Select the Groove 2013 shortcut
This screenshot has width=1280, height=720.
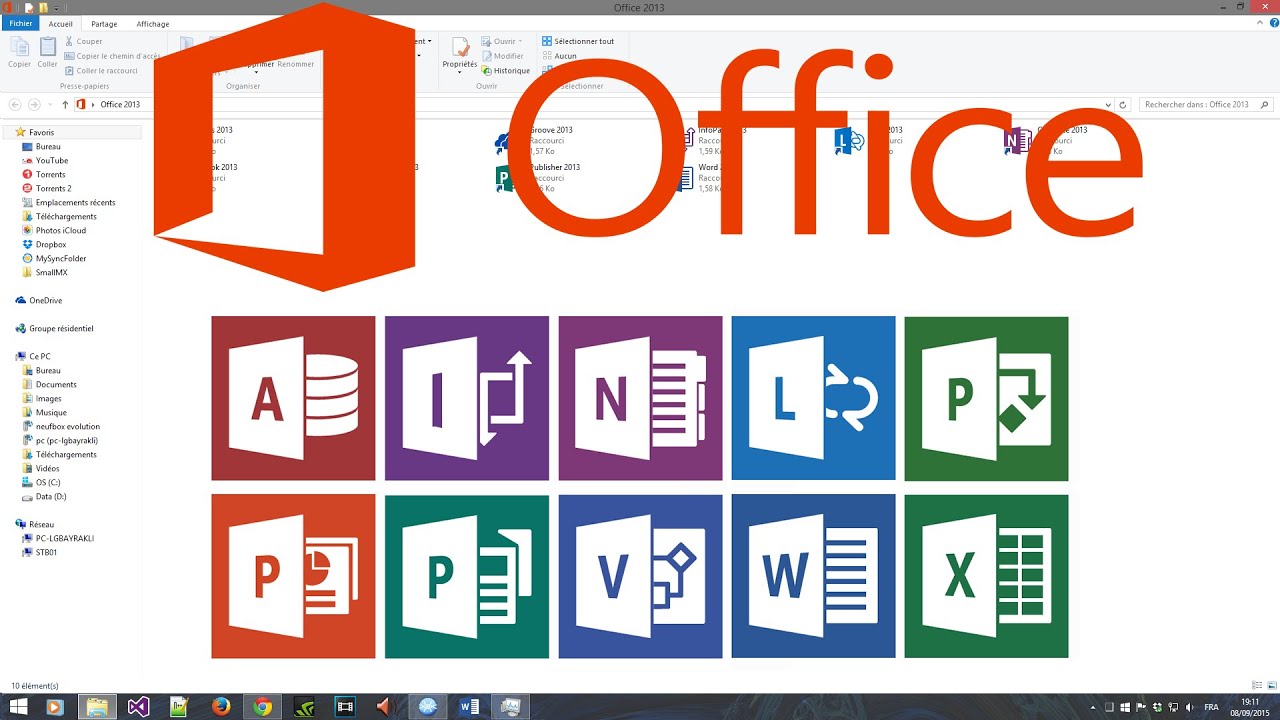coord(535,141)
